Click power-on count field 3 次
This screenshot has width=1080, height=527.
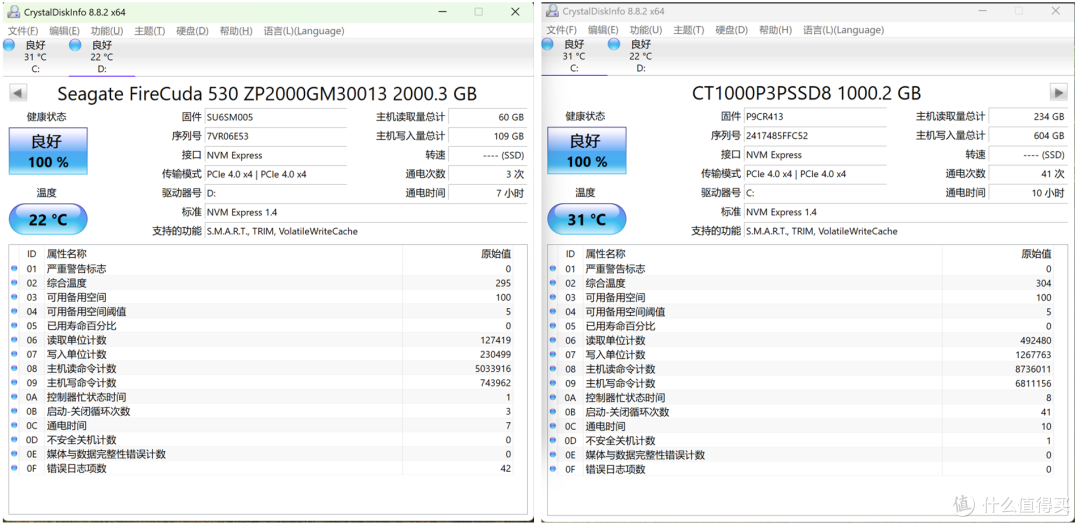point(488,174)
